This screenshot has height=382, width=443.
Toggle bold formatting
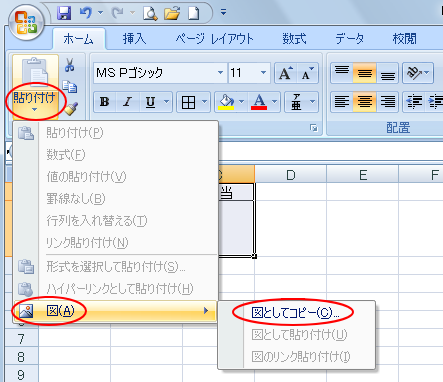click(105, 102)
